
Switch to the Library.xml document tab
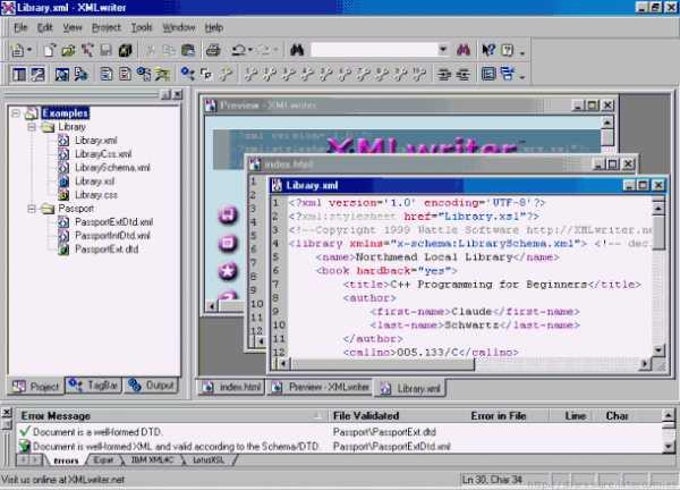coord(411,388)
